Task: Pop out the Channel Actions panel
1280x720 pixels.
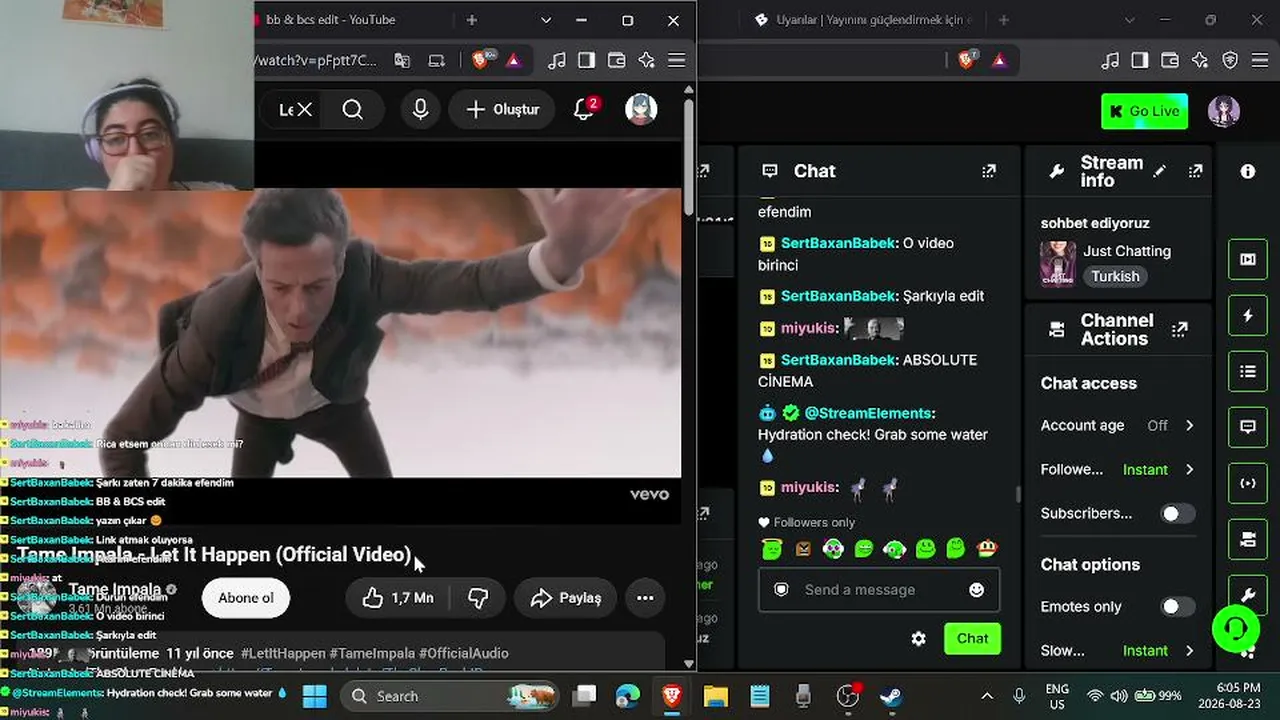Action: click(1180, 329)
